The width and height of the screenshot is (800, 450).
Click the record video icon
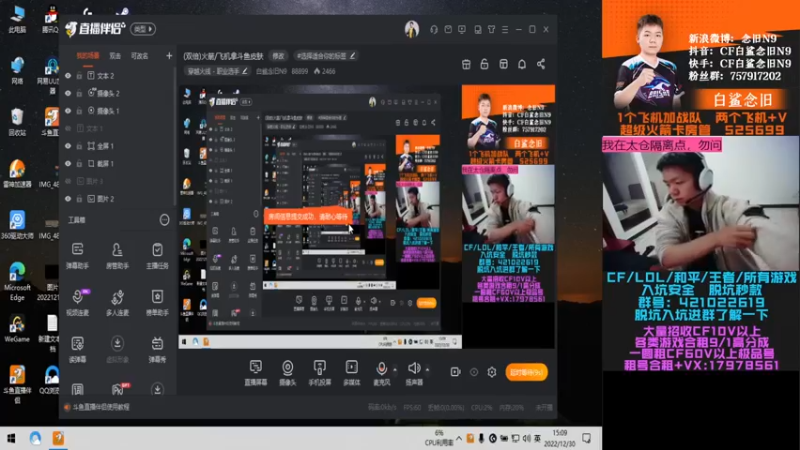point(455,372)
